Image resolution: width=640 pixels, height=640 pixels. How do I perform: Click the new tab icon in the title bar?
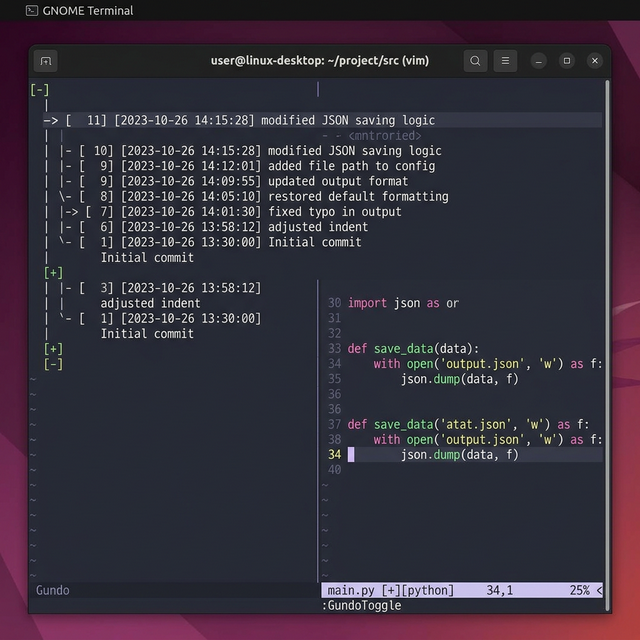click(x=46, y=61)
